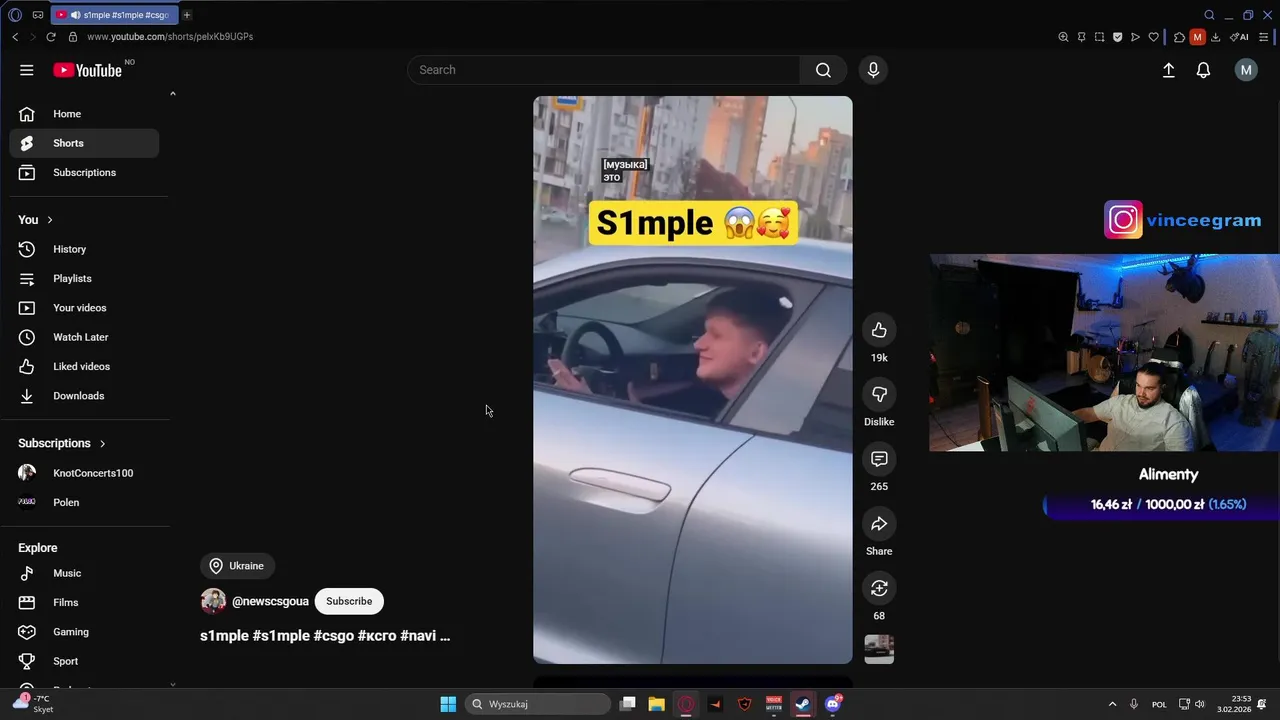Open the account avatar menu
Screen dimensions: 1280x720
pyautogui.click(x=1246, y=70)
